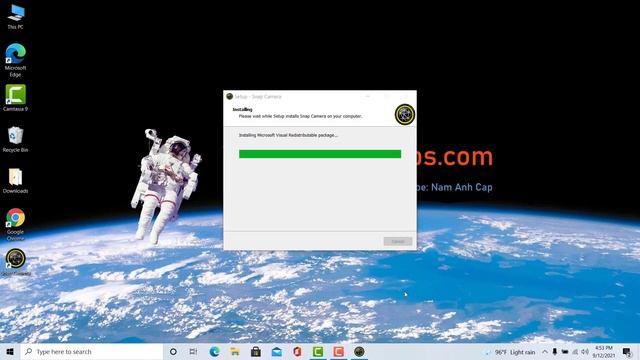Open network tray icon
Image resolution: width=640 pixels, height=360 pixels.
click(x=575, y=352)
